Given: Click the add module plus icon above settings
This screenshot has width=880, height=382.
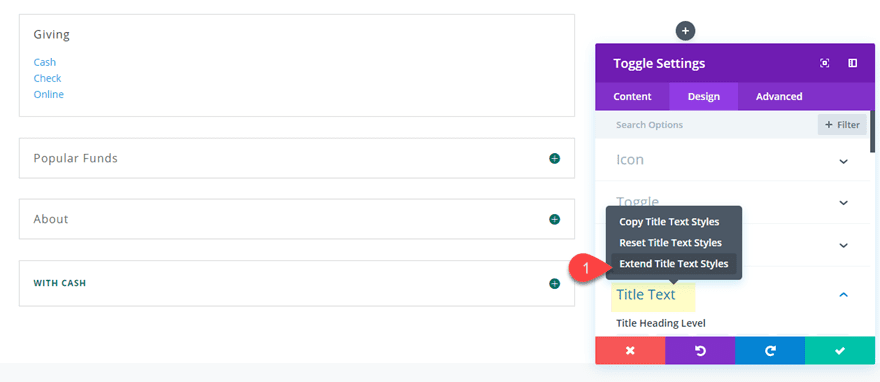Looking at the screenshot, I should (685, 31).
